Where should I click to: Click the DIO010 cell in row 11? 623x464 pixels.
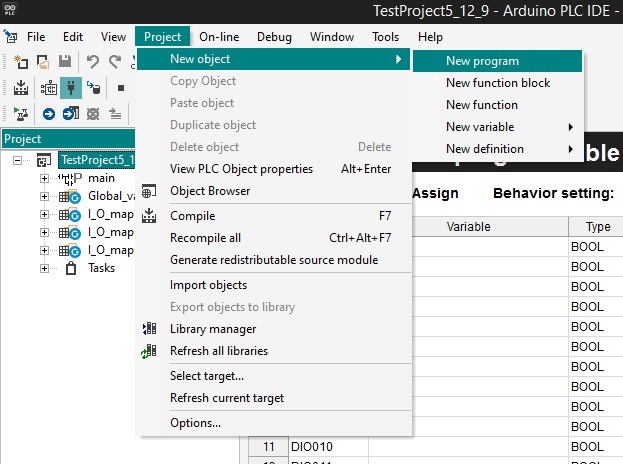coord(328,447)
